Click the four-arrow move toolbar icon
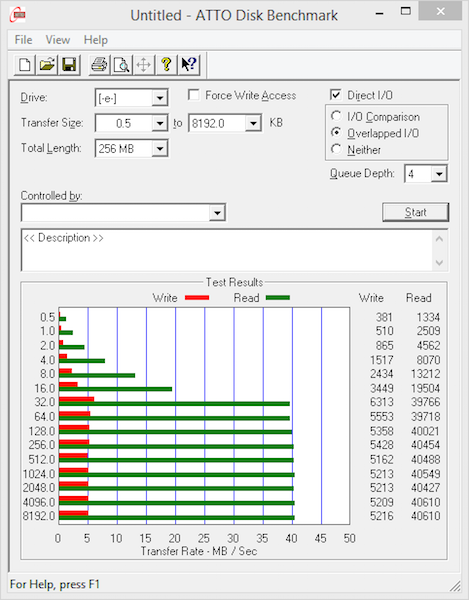 [144, 65]
